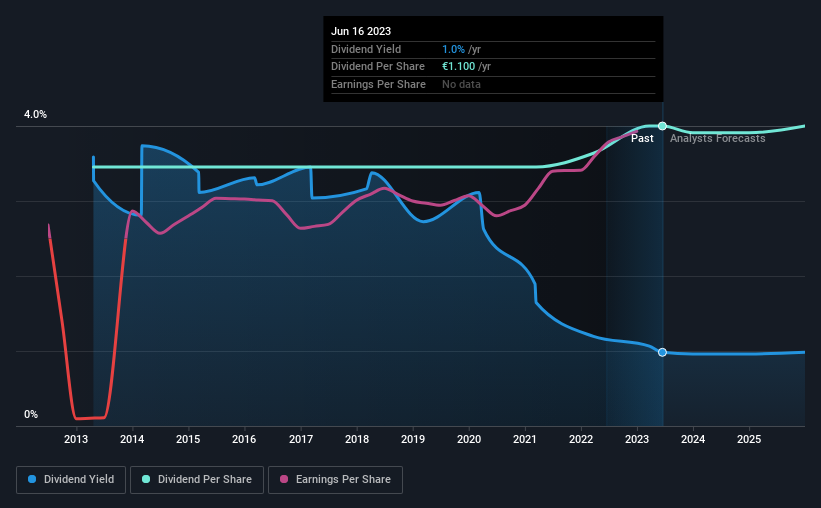Click the 2016 x-axis label
This screenshot has width=821, height=508.
click(x=244, y=439)
